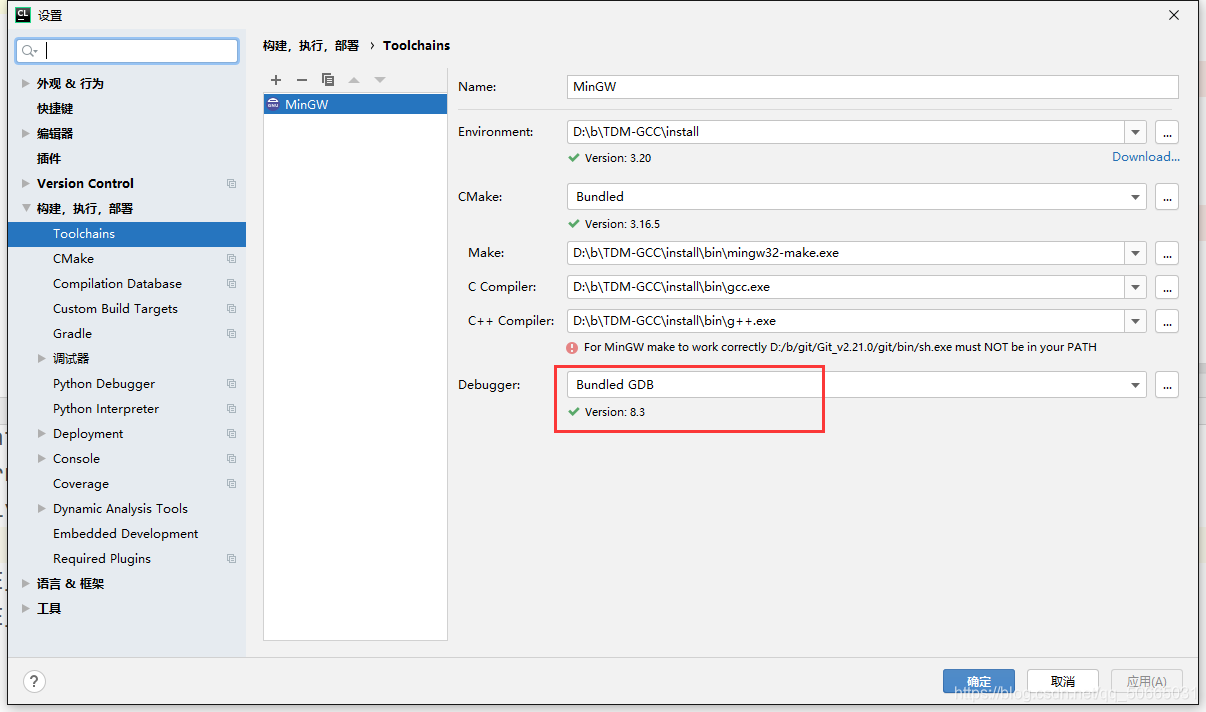Image resolution: width=1206 pixels, height=712 pixels.
Task: Open the C Compiler dropdown list
Action: 1135,287
